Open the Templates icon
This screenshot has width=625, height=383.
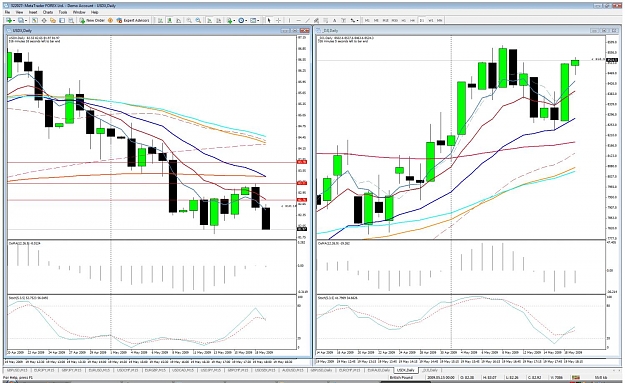pyautogui.click(x=253, y=20)
